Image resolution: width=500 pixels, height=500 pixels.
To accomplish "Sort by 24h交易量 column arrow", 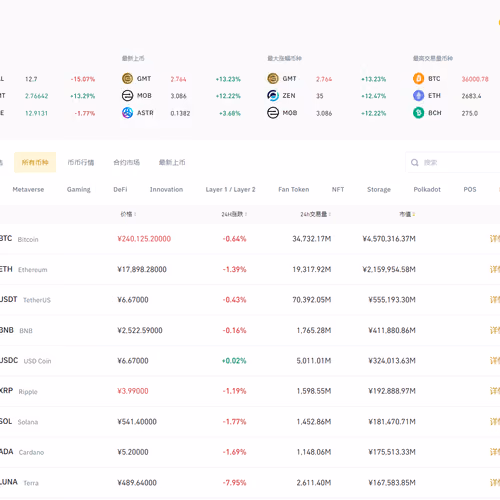I will pyautogui.click(x=329, y=214).
